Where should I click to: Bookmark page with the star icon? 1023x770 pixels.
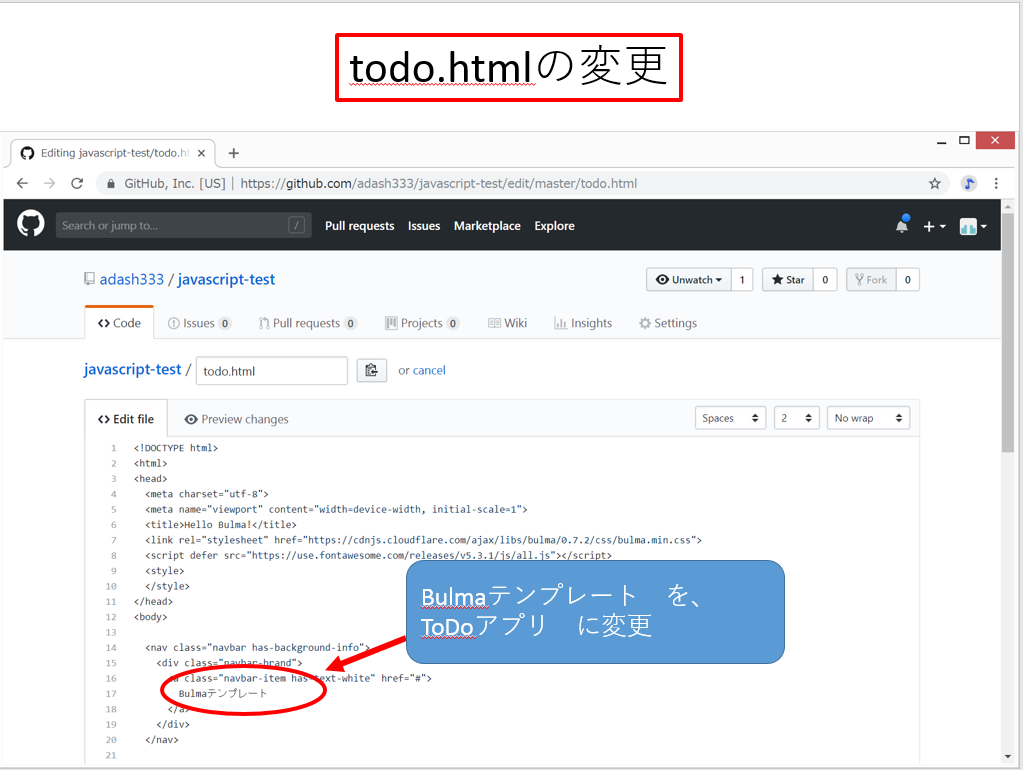pyautogui.click(x=935, y=183)
